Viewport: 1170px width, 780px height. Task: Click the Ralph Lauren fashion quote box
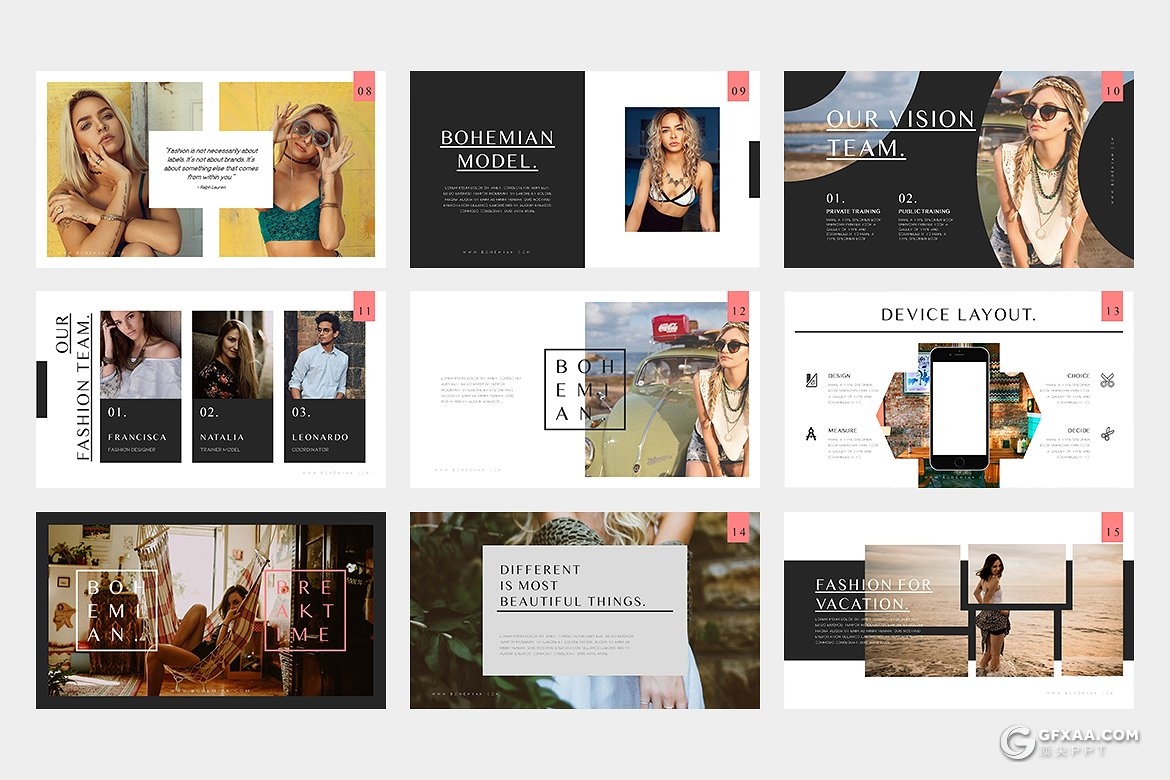point(211,168)
